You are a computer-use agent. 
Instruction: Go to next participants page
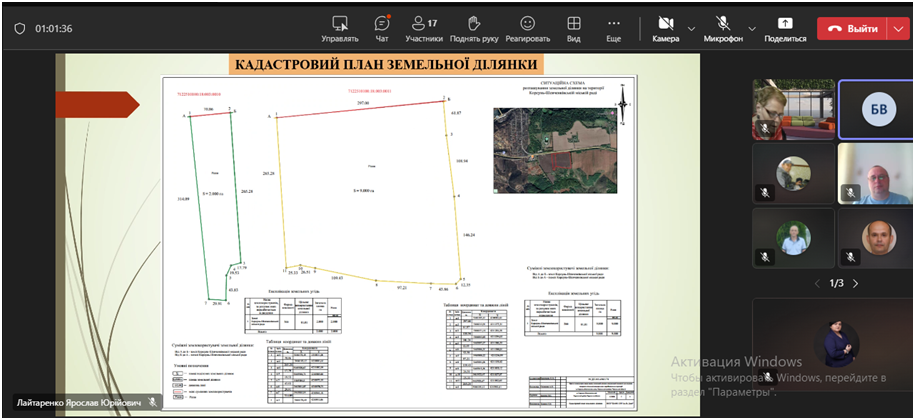coord(855,283)
